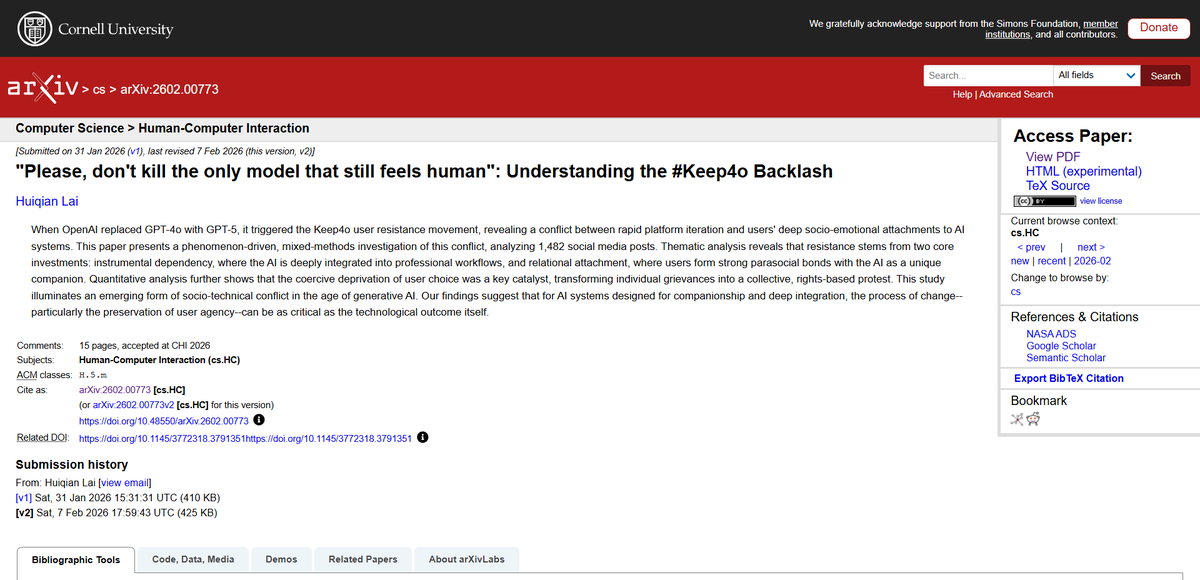This screenshot has width=1200, height=580.
Task: Open the Code, Data, Media tab
Action: click(193, 559)
